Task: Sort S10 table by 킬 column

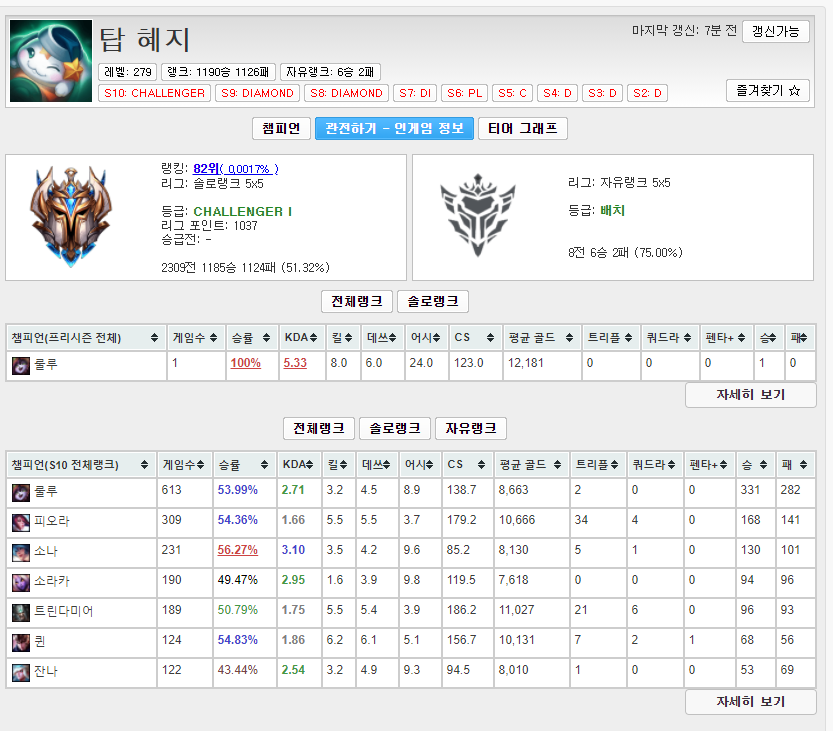Action: [338, 465]
